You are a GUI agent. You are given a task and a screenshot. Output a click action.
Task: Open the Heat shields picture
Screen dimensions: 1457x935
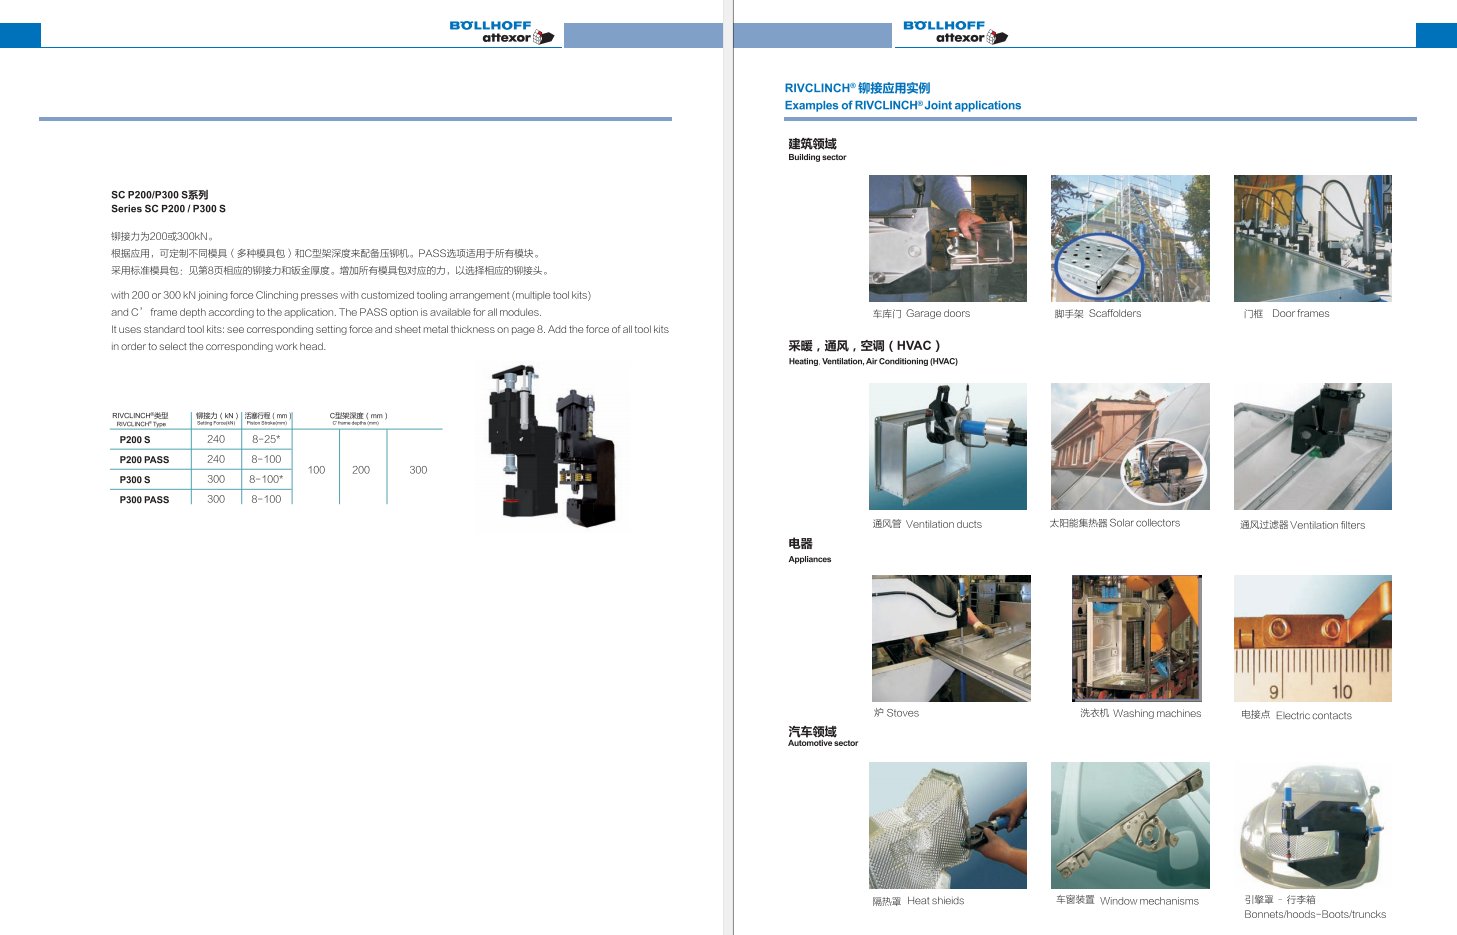click(947, 825)
